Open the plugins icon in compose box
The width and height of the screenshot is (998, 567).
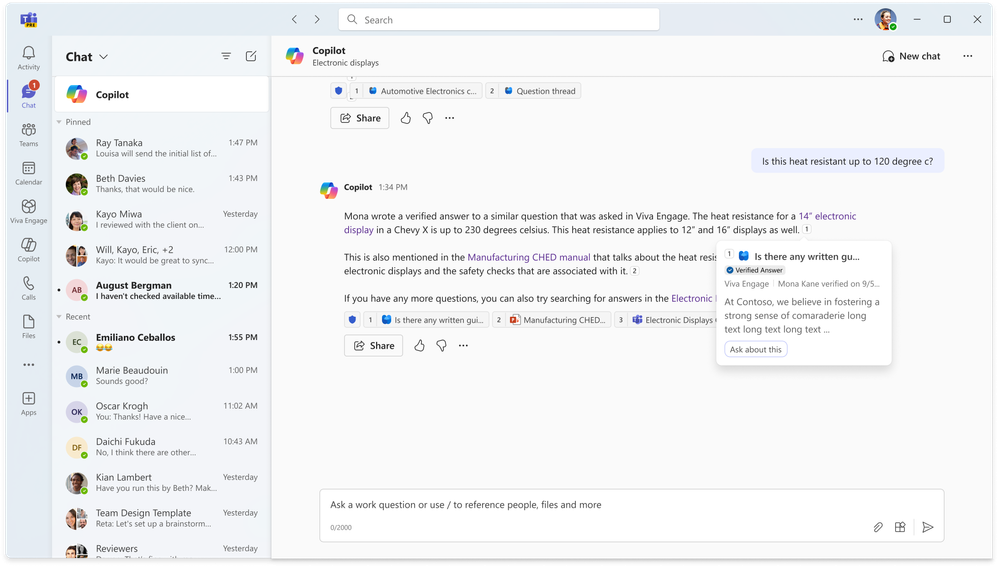tap(900, 527)
